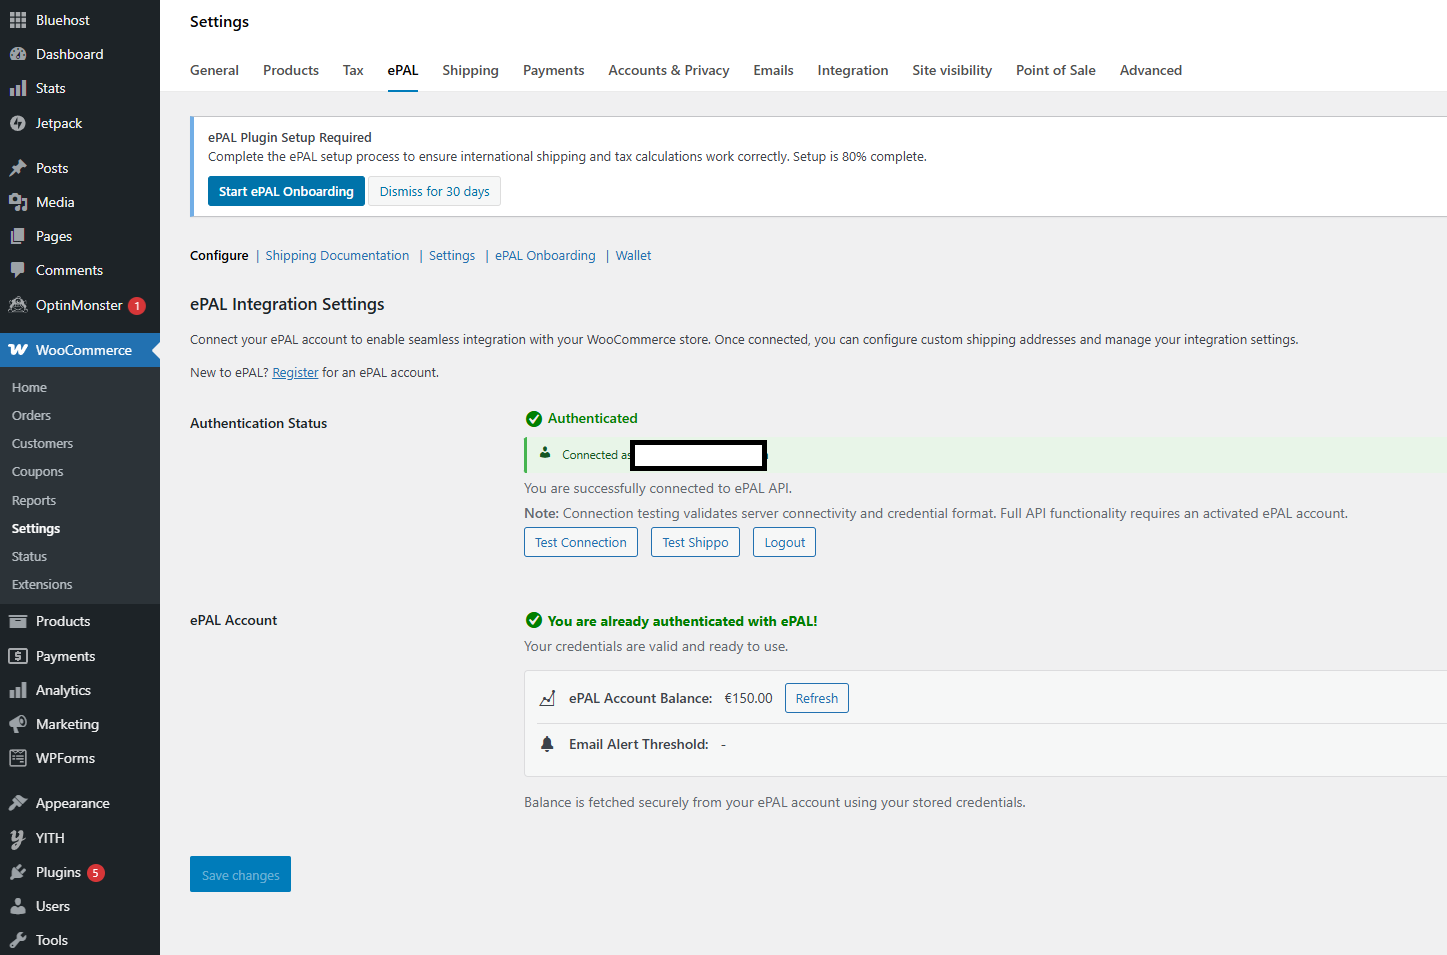Switch to the General settings tab
The height and width of the screenshot is (955, 1447).
(x=214, y=70)
